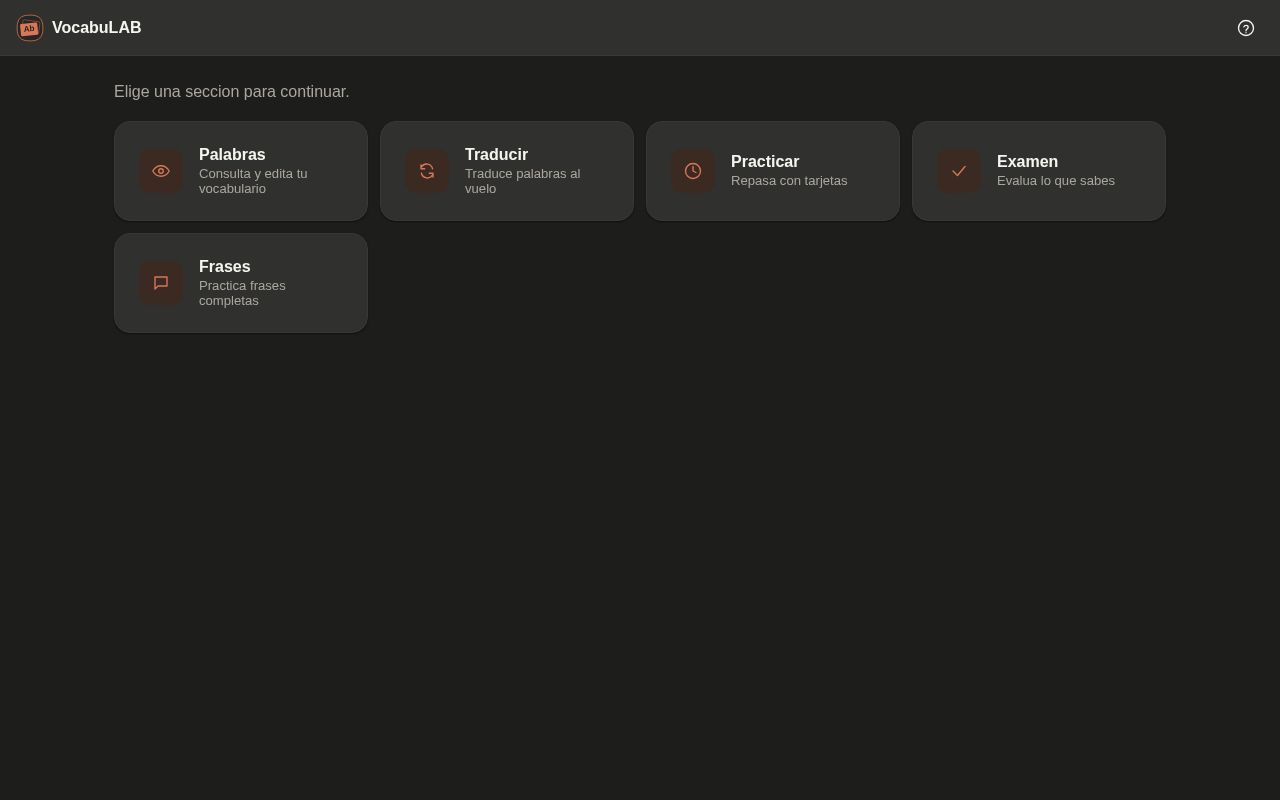This screenshot has height=800, width=1280.
Task: Click the VocabuLAB logo icon
Action: (30, 28)
